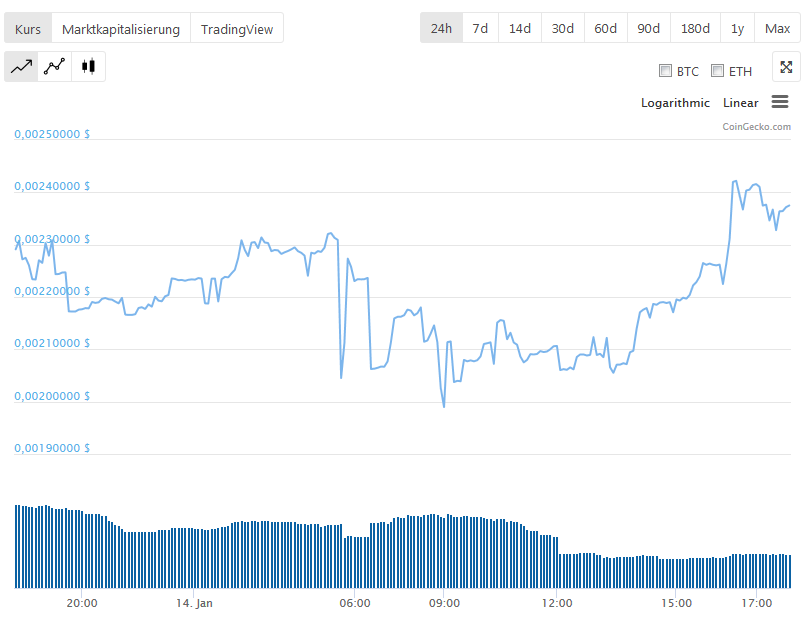Select the simple line chart icon
The width and height of the screenshot is (803, 624).
coord(21,67)
